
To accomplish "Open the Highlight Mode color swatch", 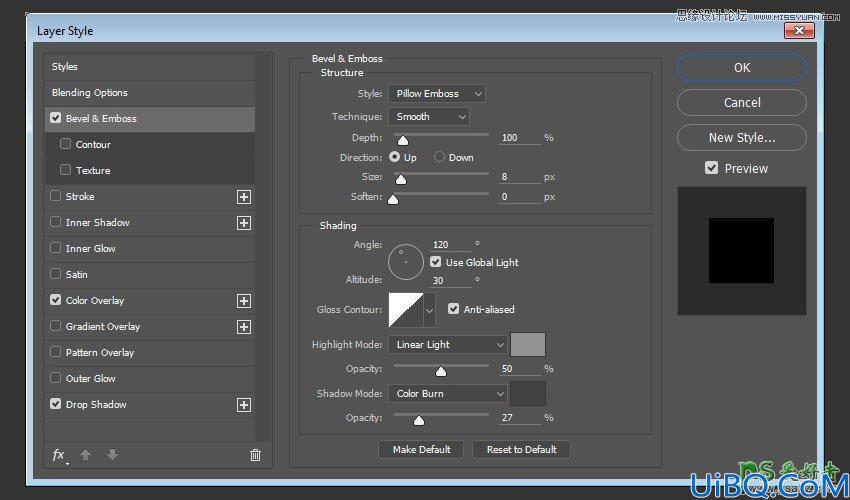I will point(528,345).
